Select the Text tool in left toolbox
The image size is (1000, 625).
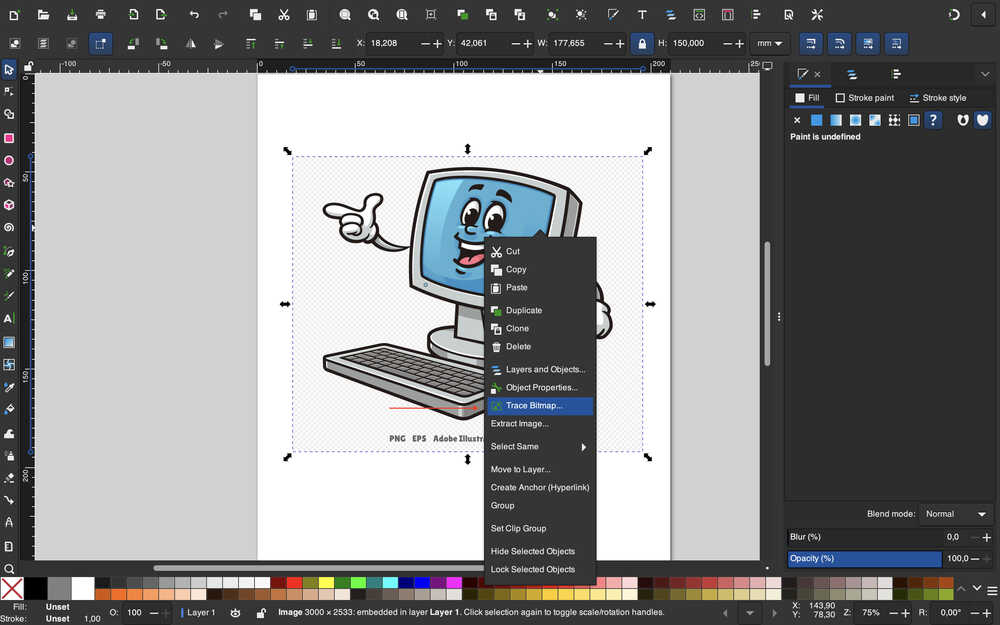point(9,319)
